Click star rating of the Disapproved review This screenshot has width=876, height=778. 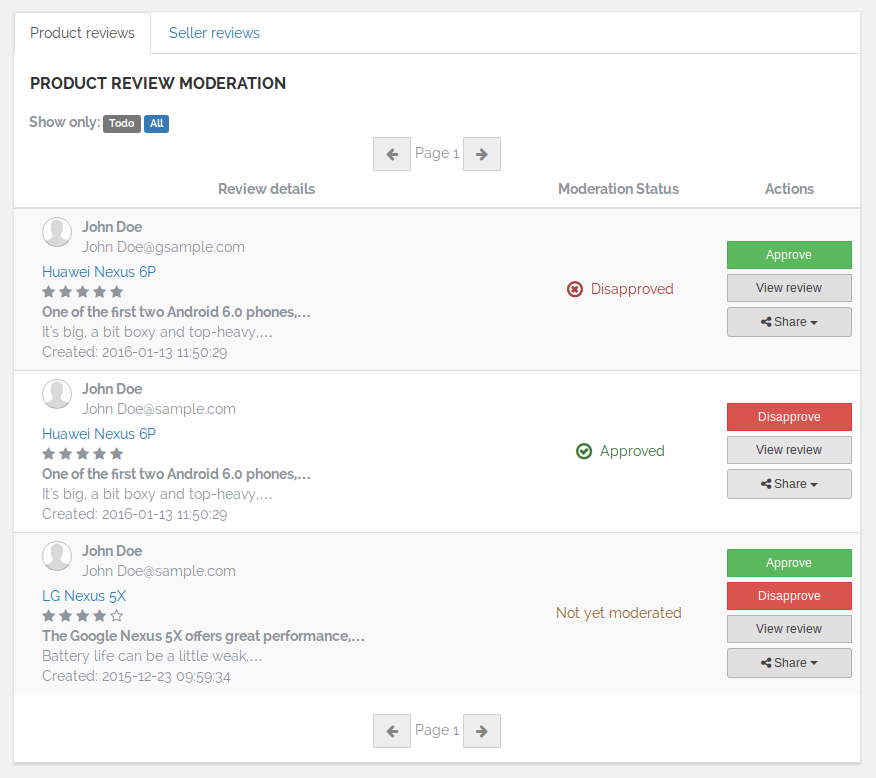[x=83, y=292]
